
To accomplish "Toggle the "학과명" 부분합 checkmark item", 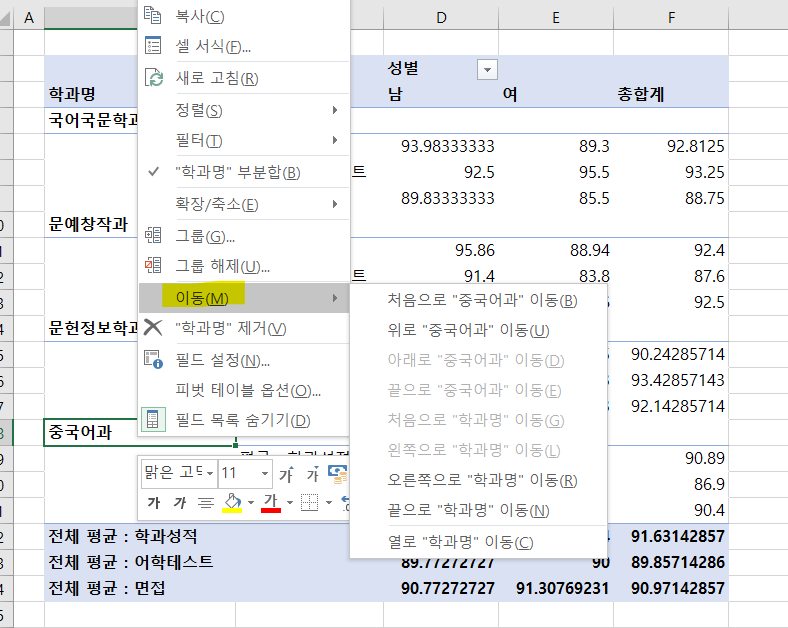I will click(x=237, y=172).
